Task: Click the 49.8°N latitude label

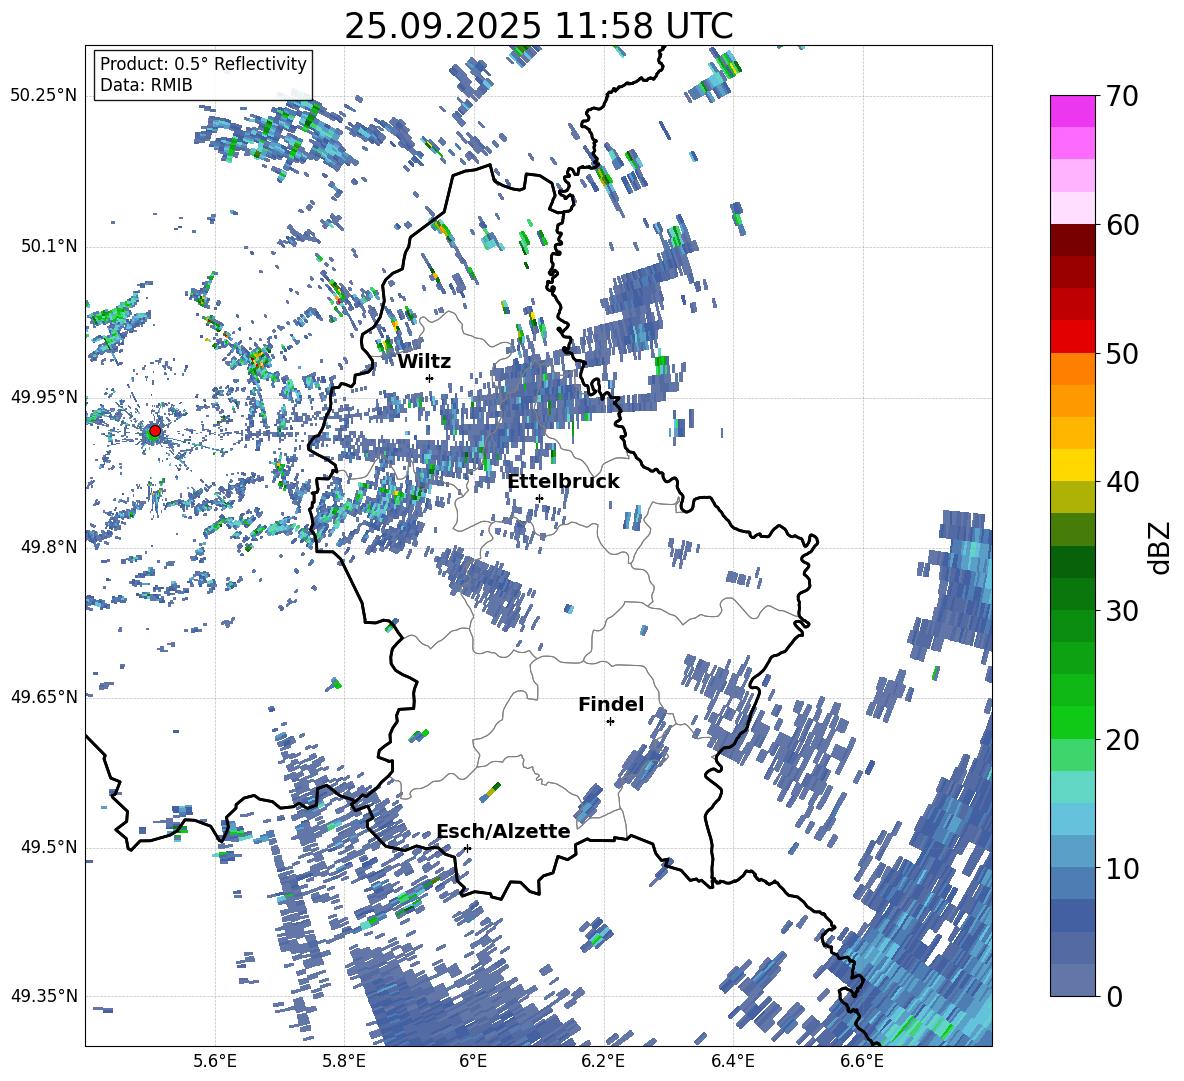Action: [x=48, y=547]
